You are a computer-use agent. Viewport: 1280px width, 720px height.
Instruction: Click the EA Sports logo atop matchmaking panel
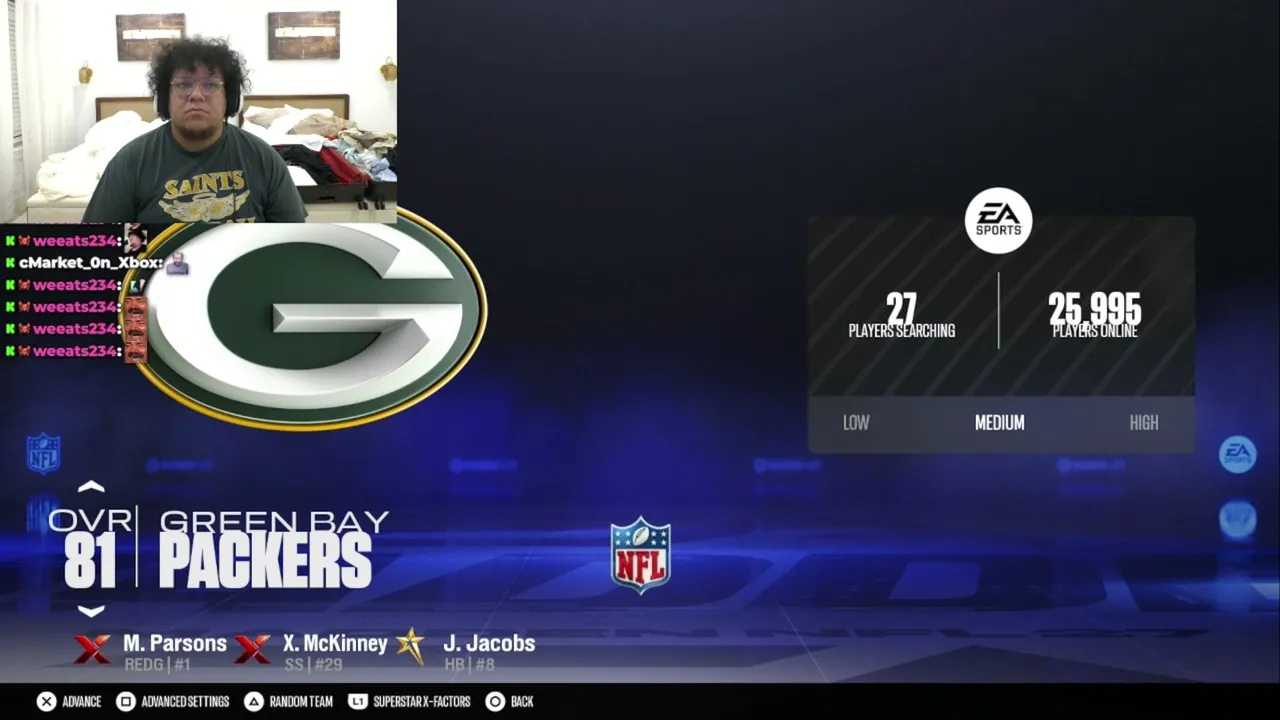pyautogui.click(x=998, y=220)
